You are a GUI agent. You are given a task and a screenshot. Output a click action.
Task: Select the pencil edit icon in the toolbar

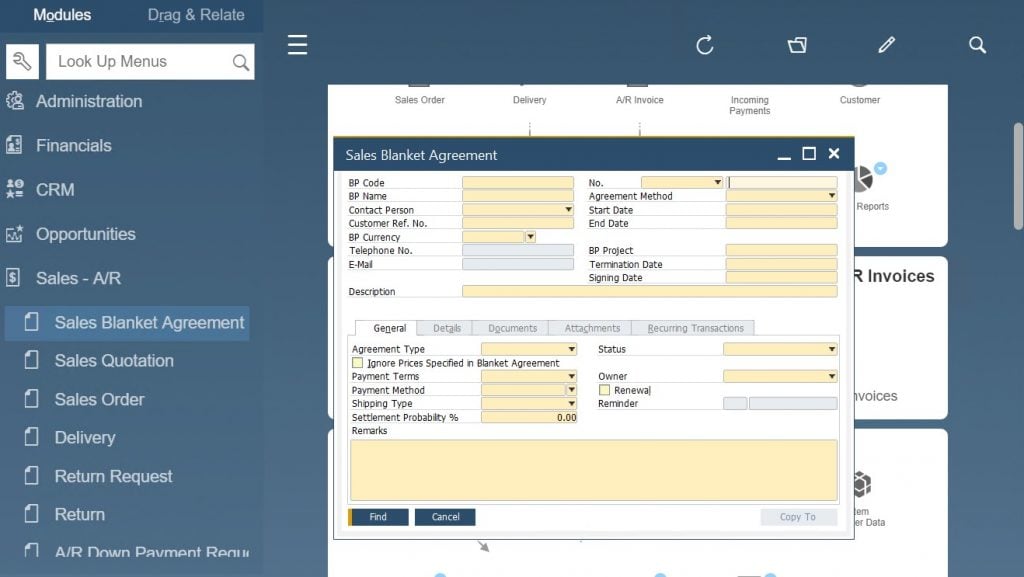[886, 45]
